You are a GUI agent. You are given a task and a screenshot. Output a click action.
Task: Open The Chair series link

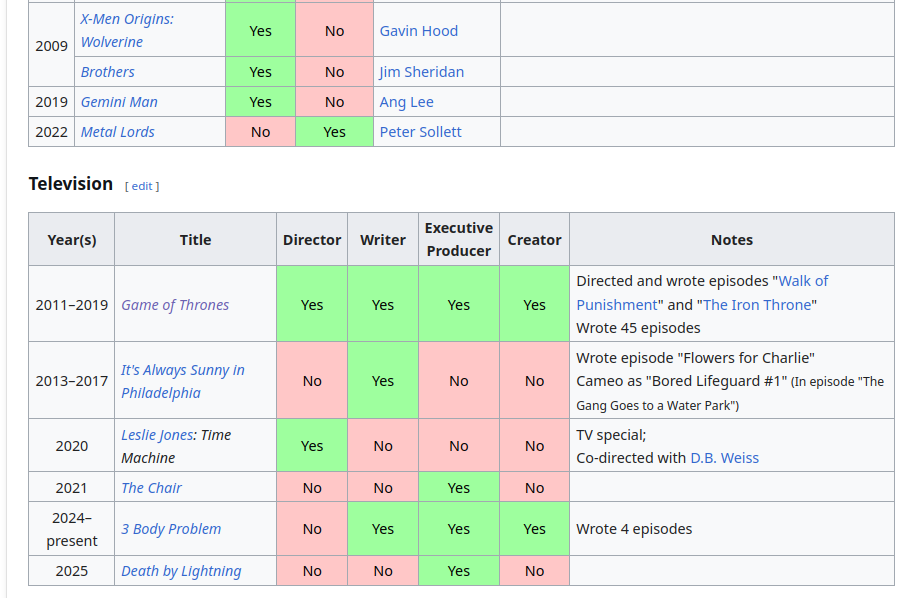pos(151,488)
